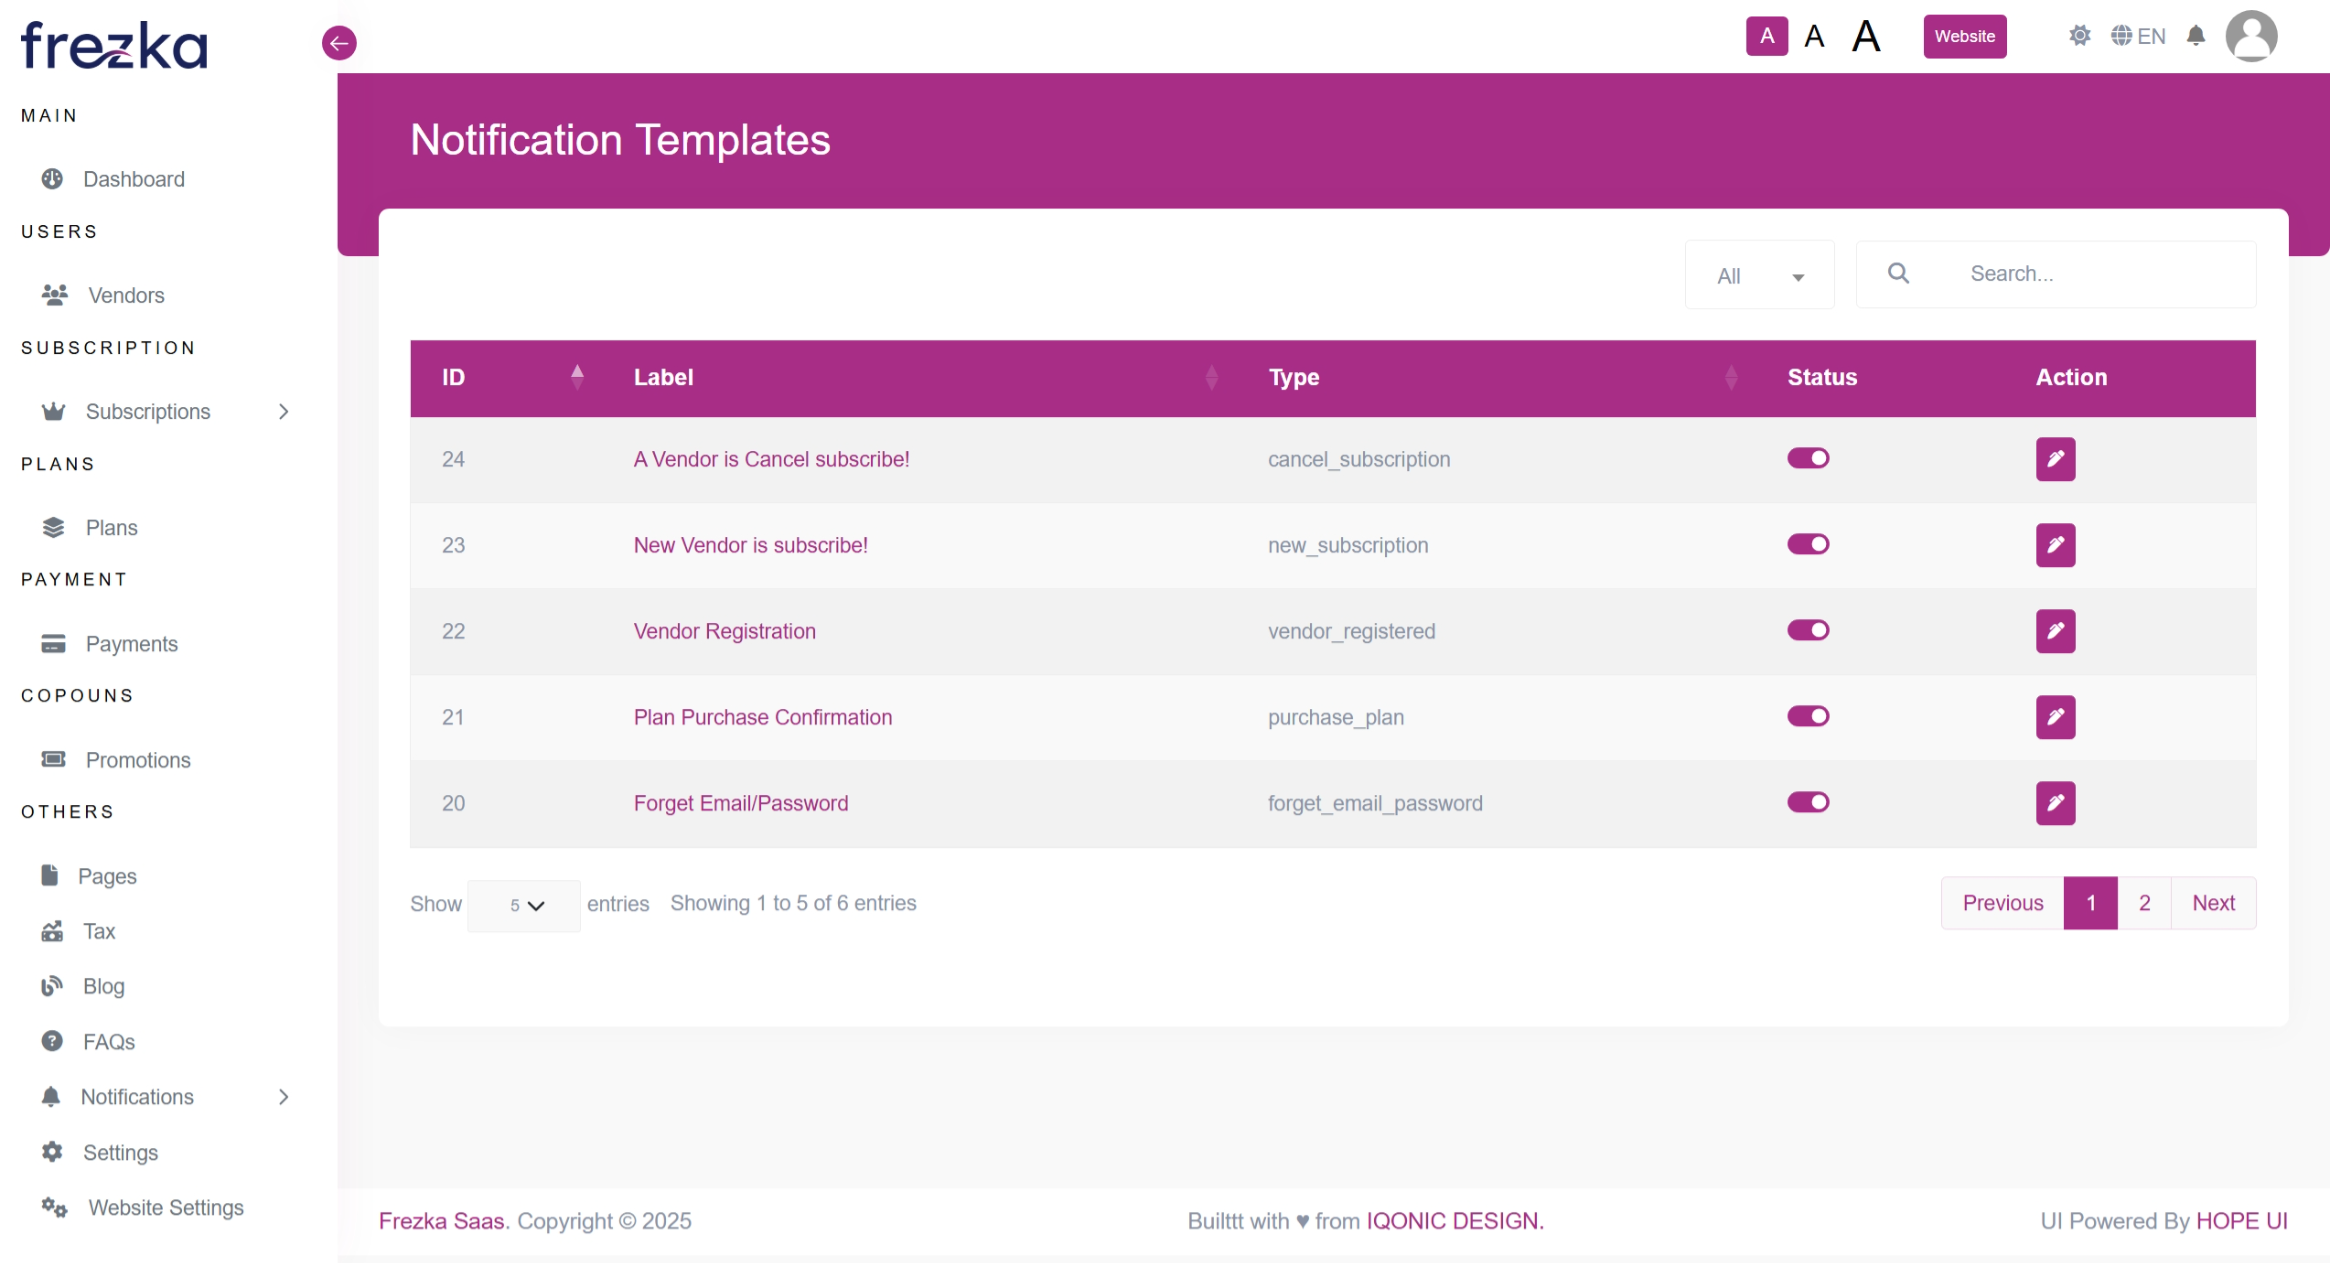
Task: Open Promotions in the sidebar
Action: pyautogui.click(x=137, y=760)
